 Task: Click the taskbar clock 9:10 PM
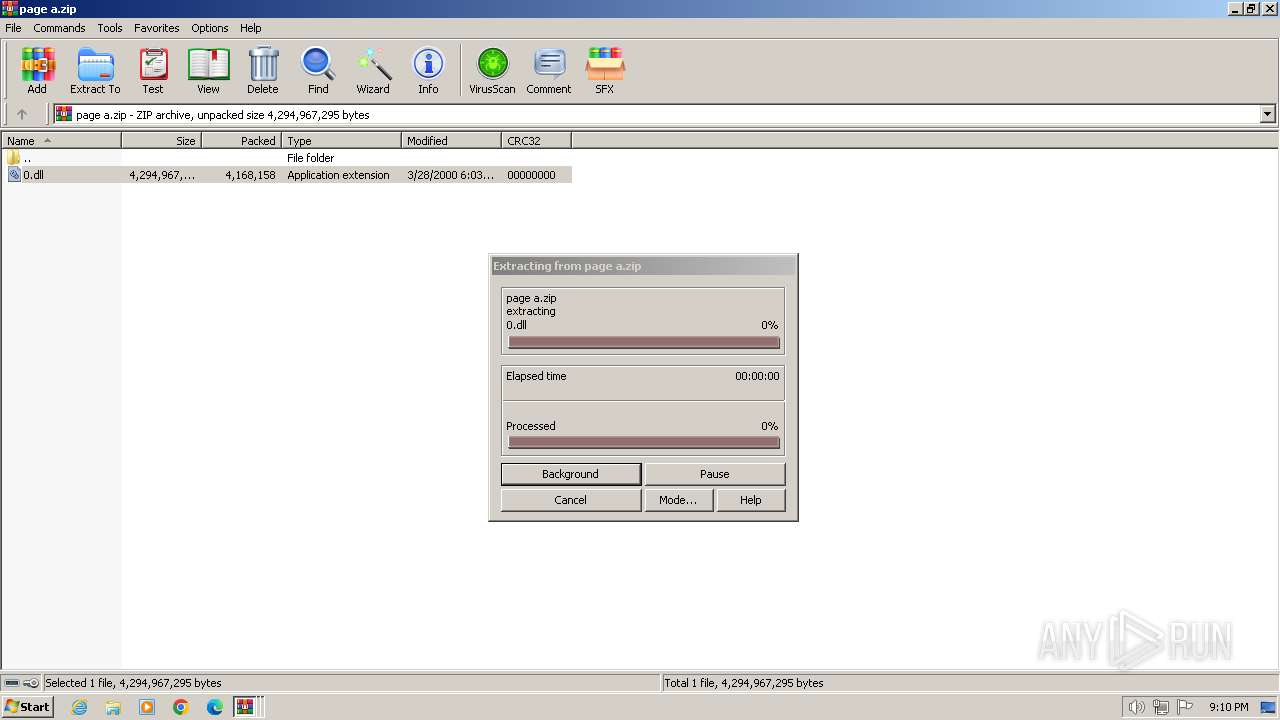(1228, 707)
